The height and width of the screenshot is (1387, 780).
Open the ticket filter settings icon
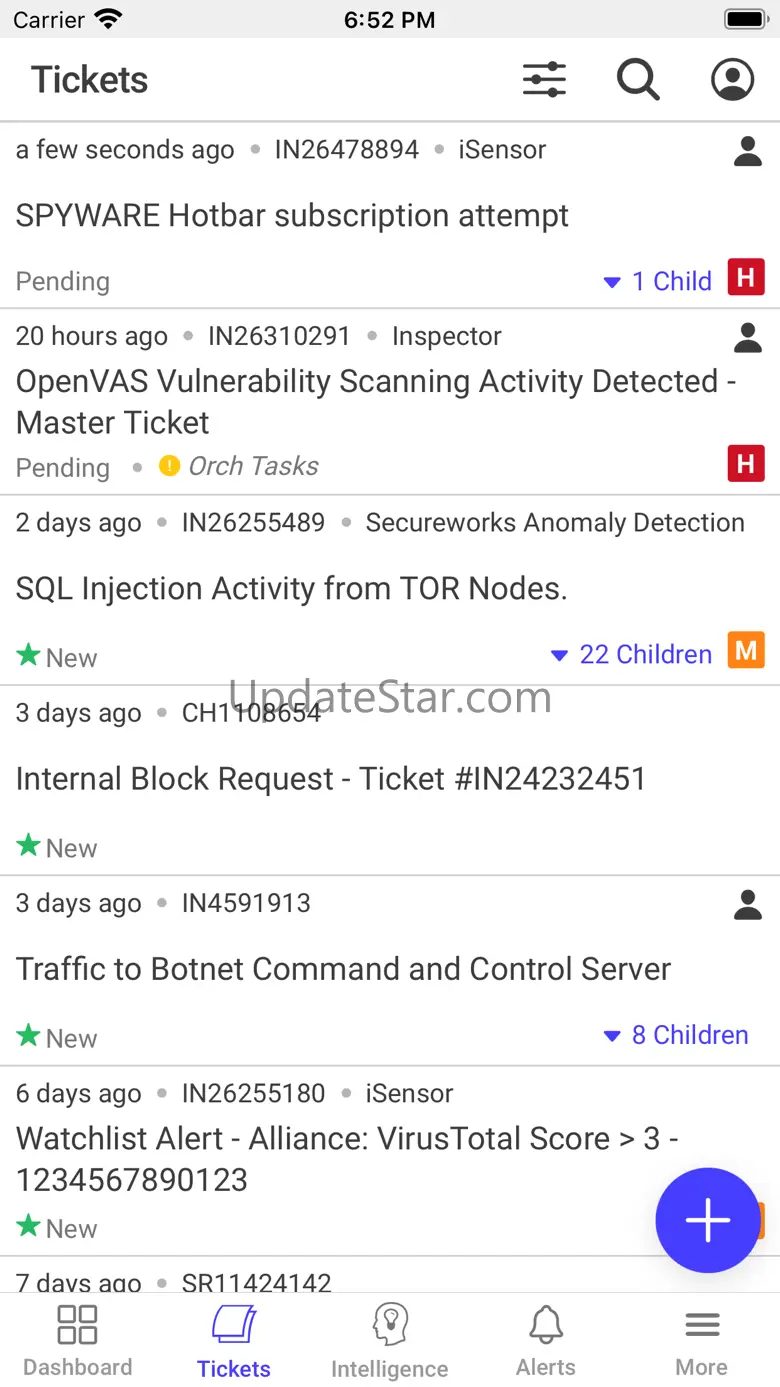544,80
